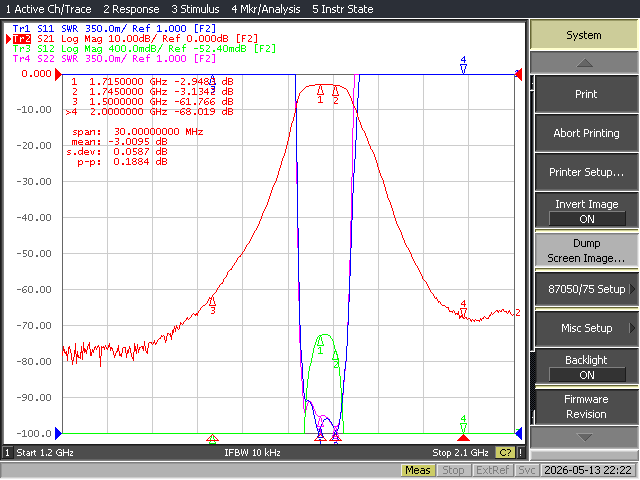Click blue reference triangle at bottom left
The height and width of the screenshot is (480, 640).
pos(58,433)
